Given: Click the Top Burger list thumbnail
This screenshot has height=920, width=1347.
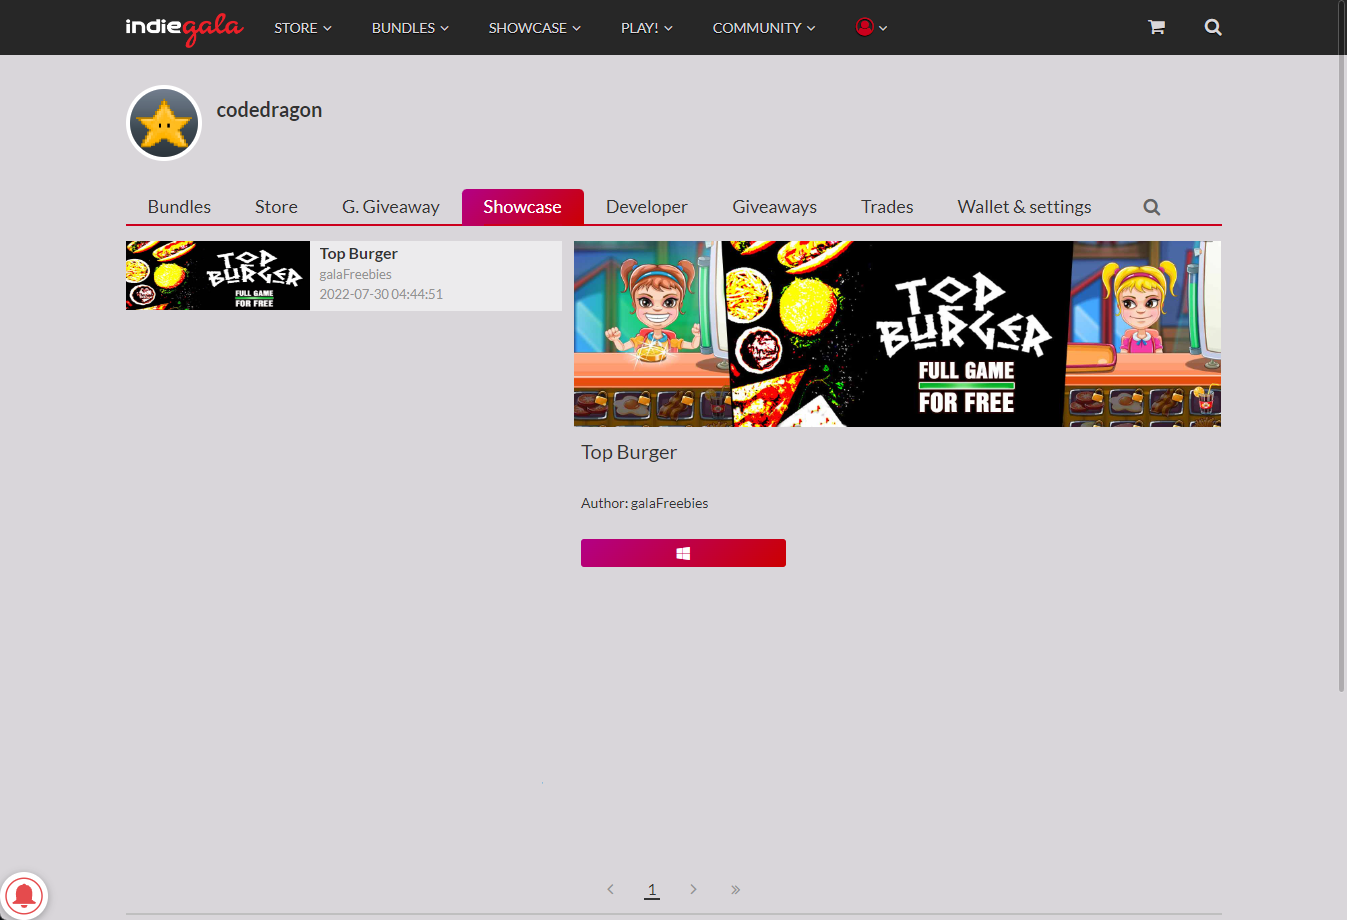Looking at the screenshot, I should (x=218, y=275).
